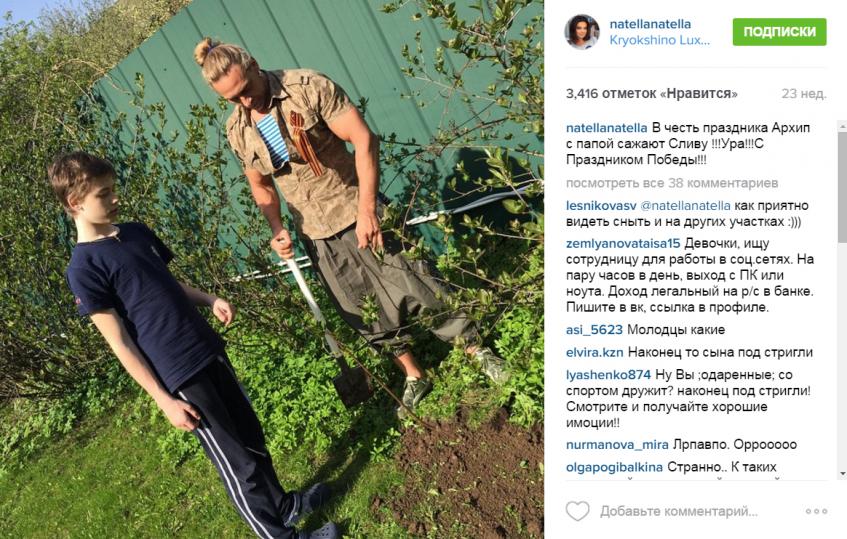Open zemlyanovataisa15 commenter profile
This screenshot has width=847, height=539.
pos(623,244)
